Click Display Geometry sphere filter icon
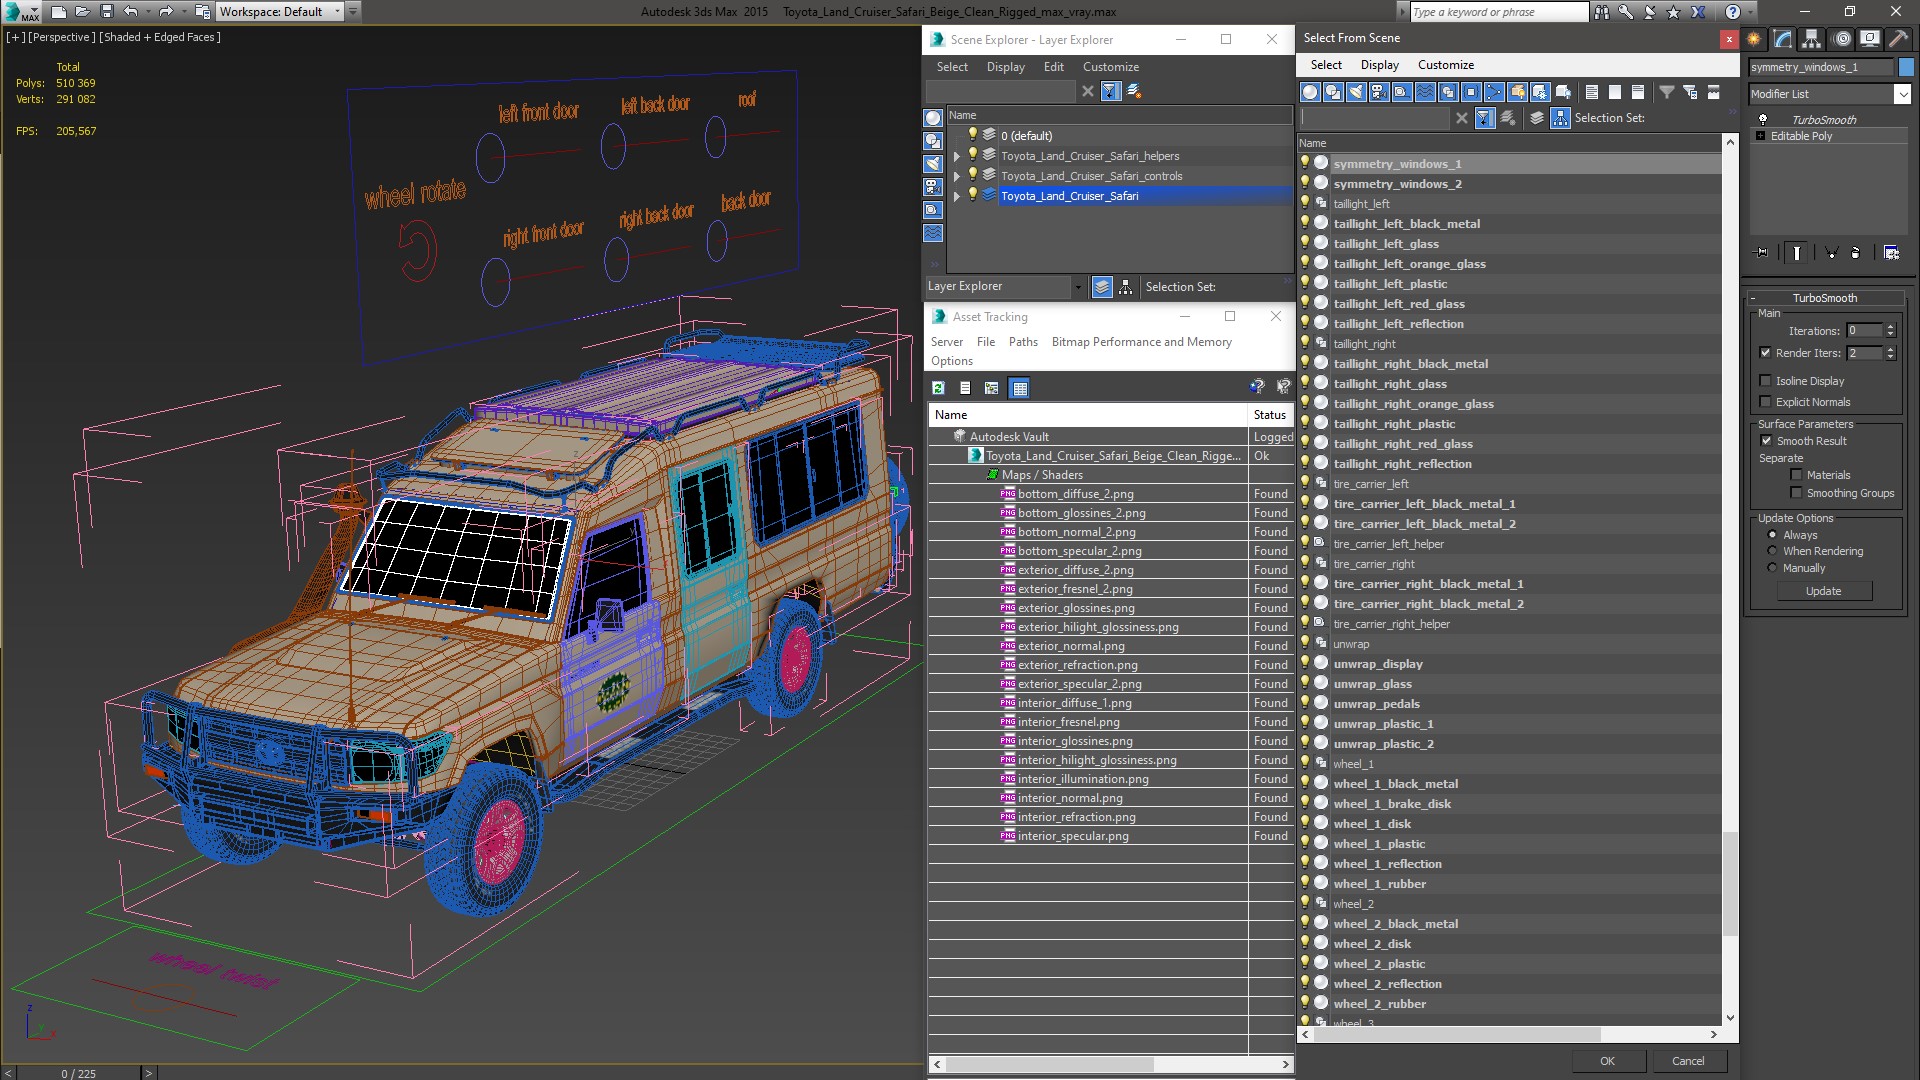 coord(1310,92)
